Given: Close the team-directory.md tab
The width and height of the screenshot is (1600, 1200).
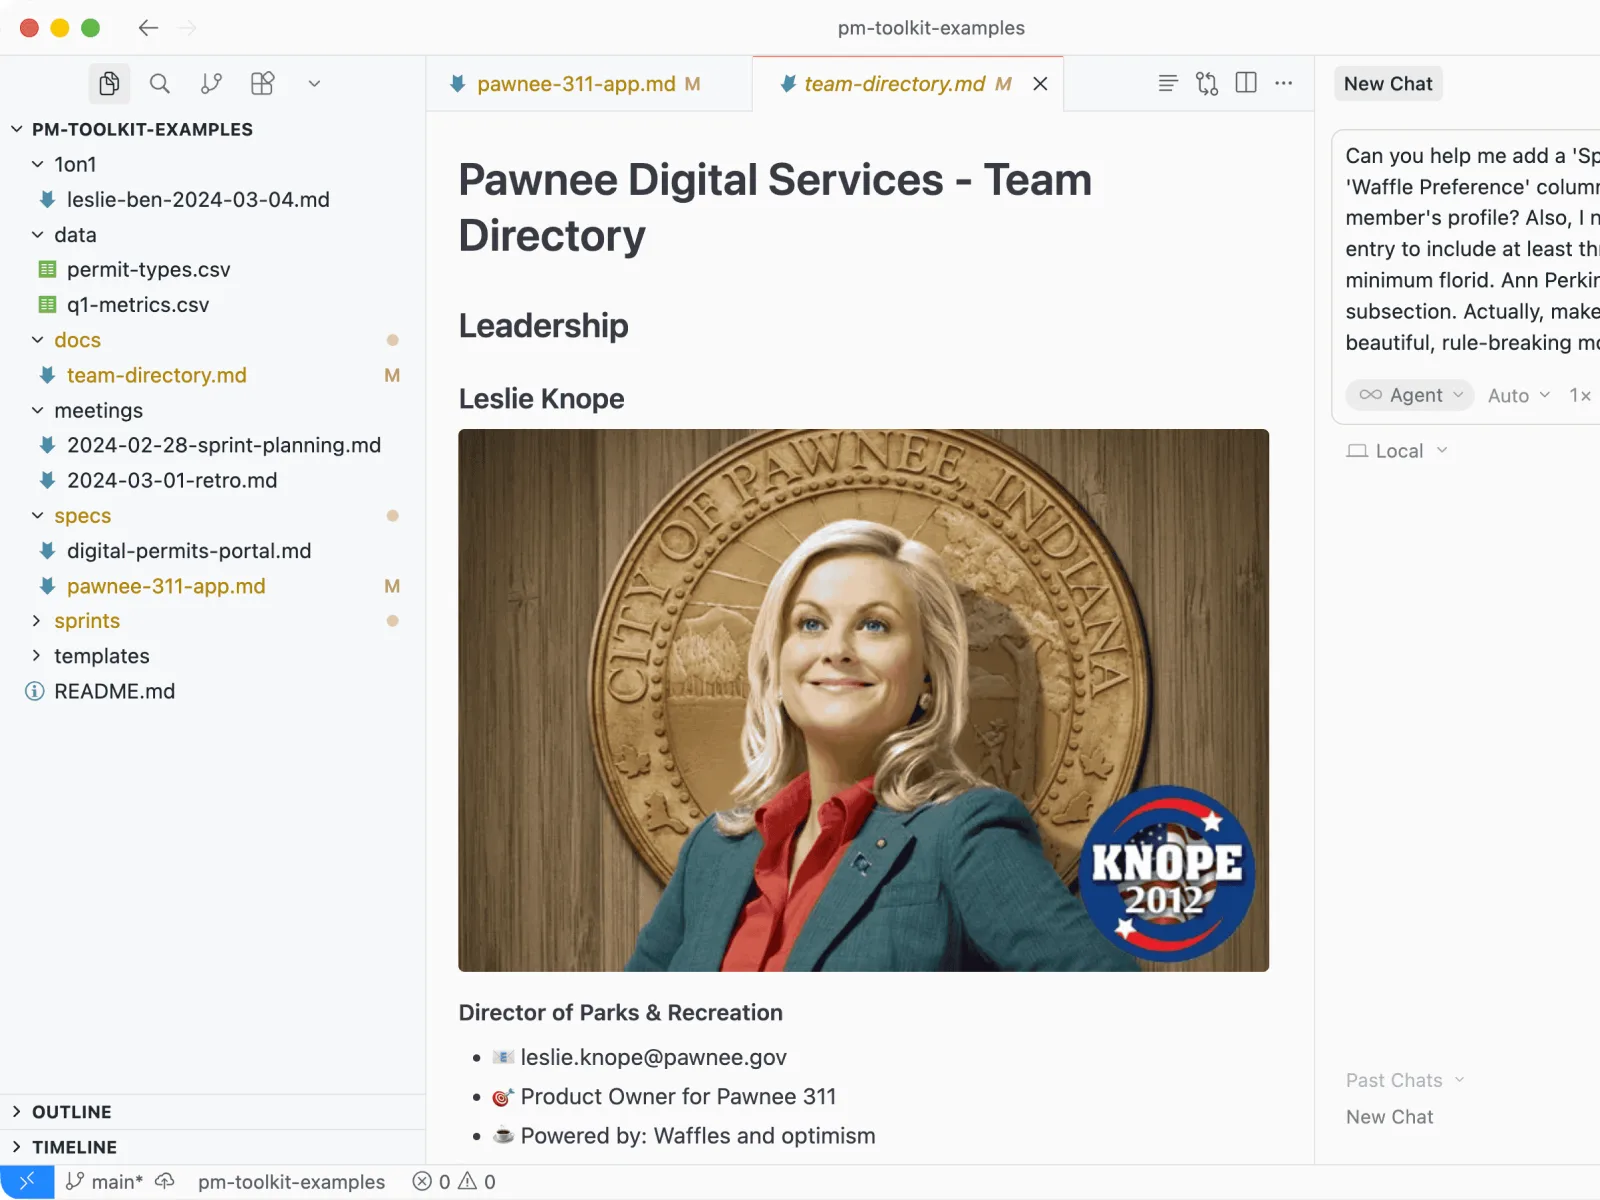Looking at the screenshot, I should 1040,84.
